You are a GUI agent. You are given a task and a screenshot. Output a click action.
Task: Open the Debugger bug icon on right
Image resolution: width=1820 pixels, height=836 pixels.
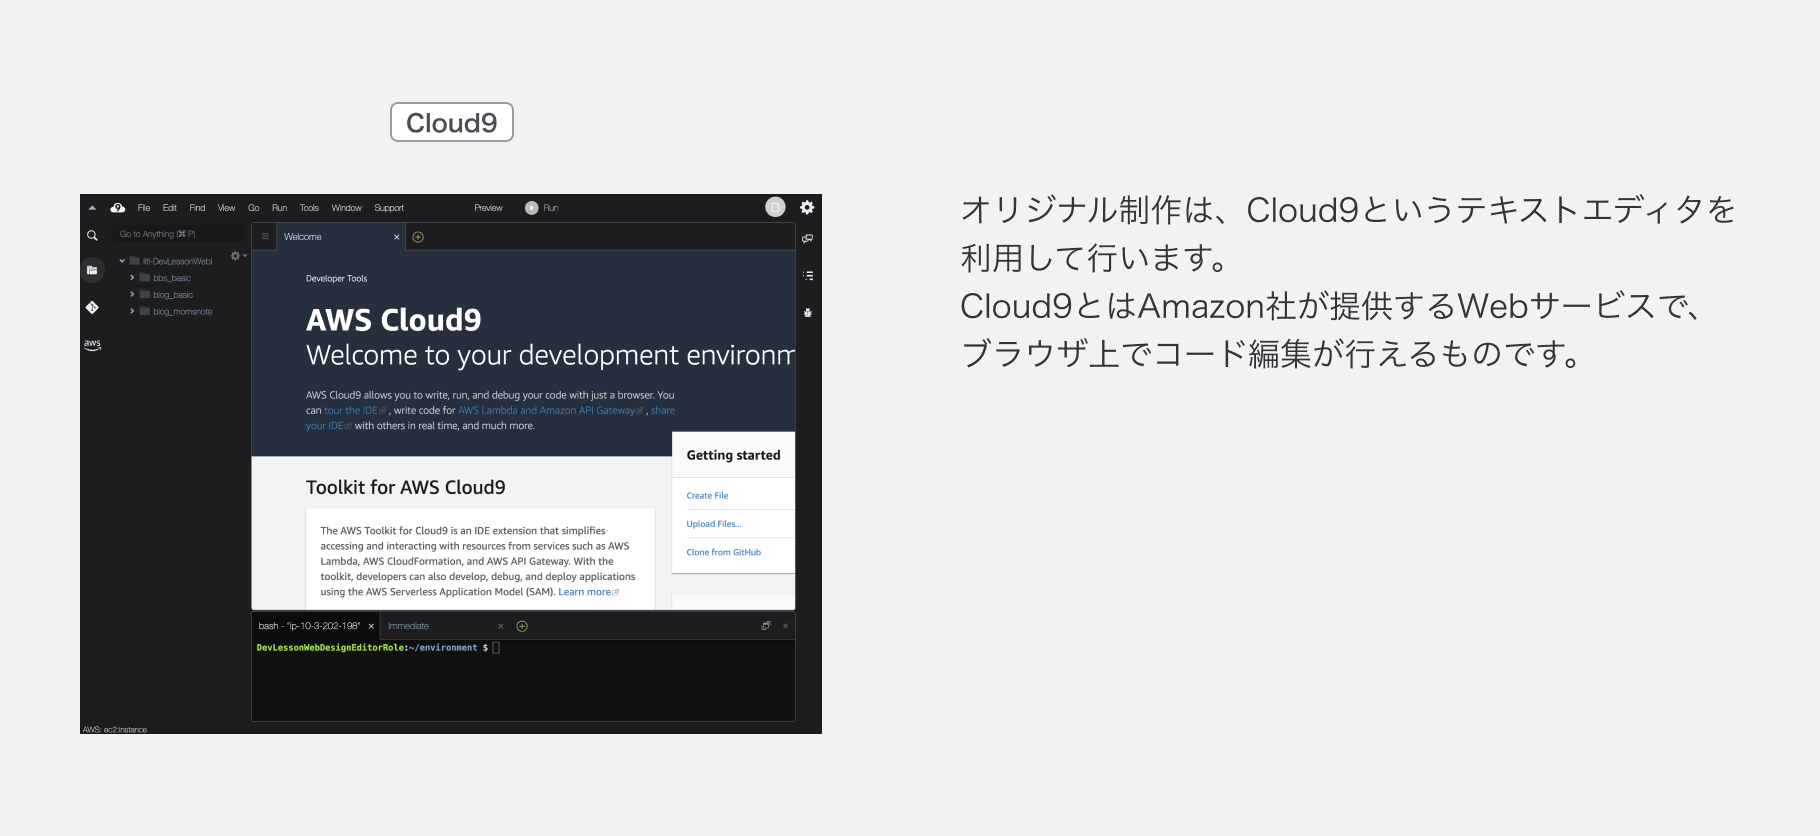pyautogui.click(x=808, y=312)
